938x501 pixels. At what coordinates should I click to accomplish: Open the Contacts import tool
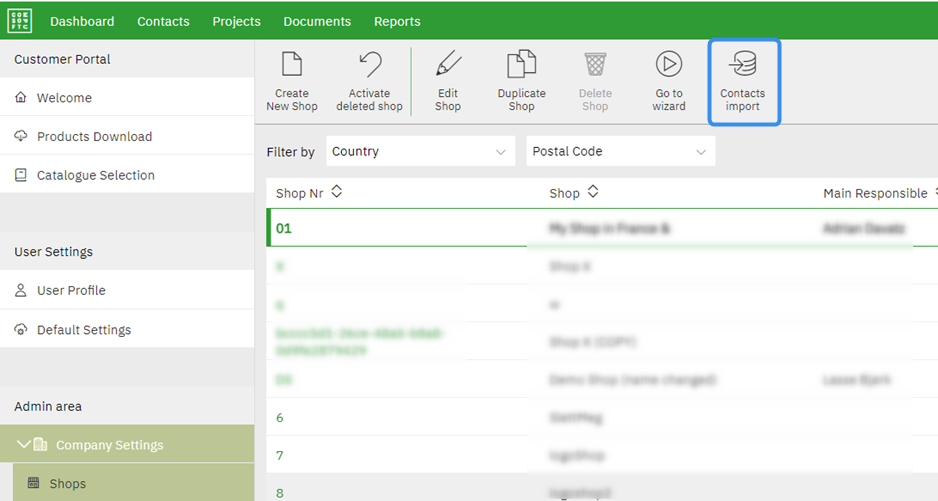(x=743, y=66)
